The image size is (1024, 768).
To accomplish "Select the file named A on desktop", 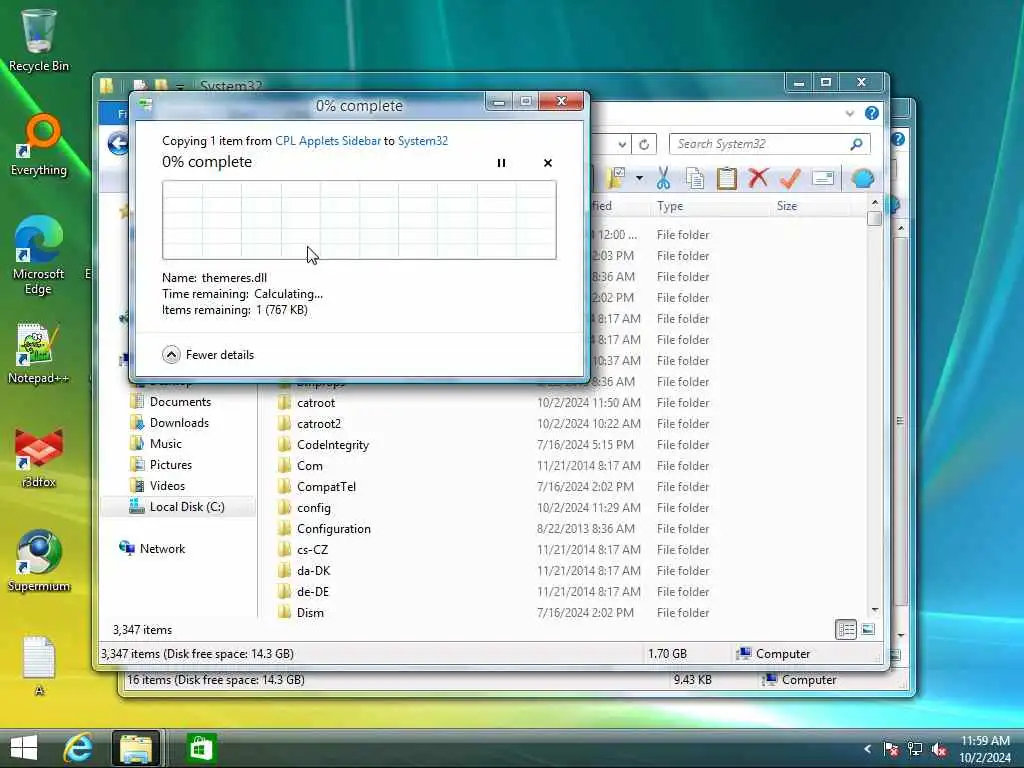I will (39, 665).
